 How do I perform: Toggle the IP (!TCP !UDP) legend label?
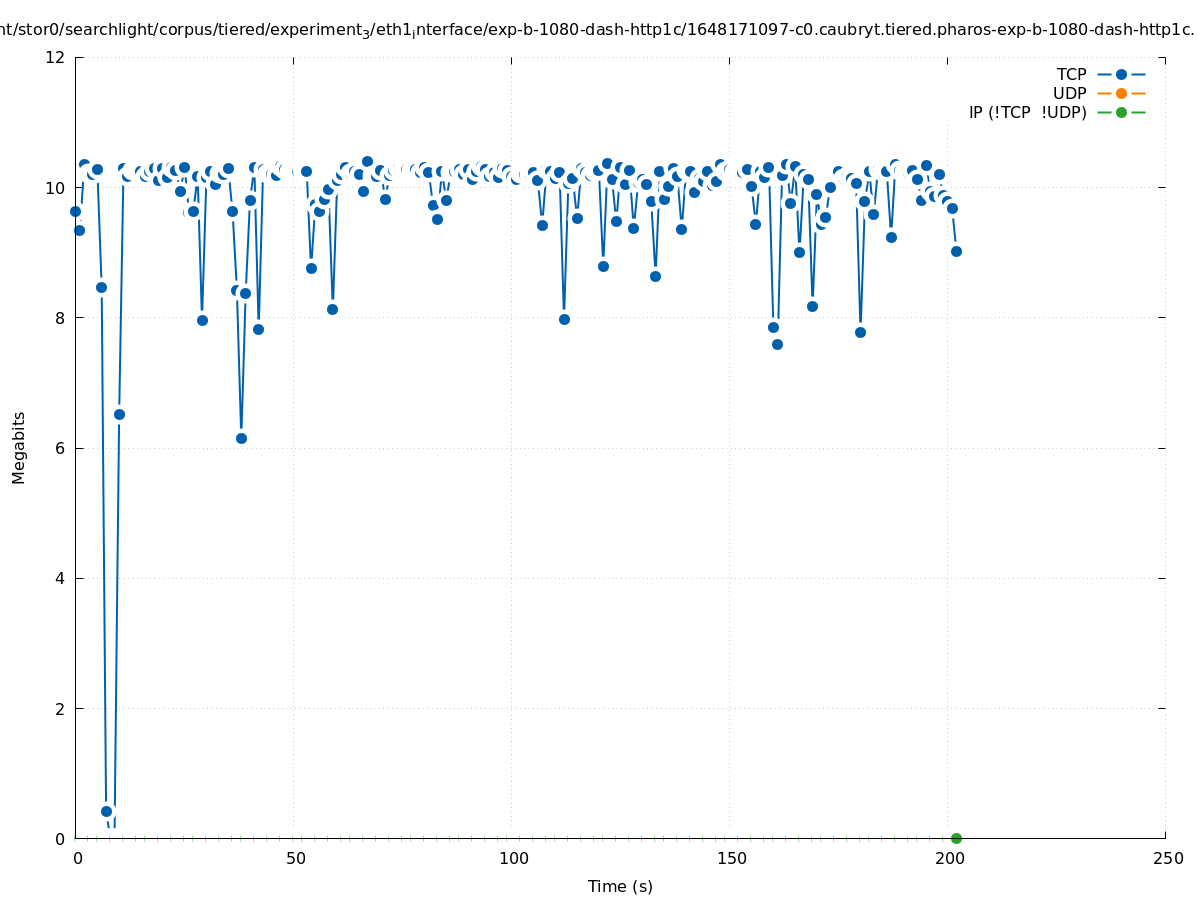1027,112
